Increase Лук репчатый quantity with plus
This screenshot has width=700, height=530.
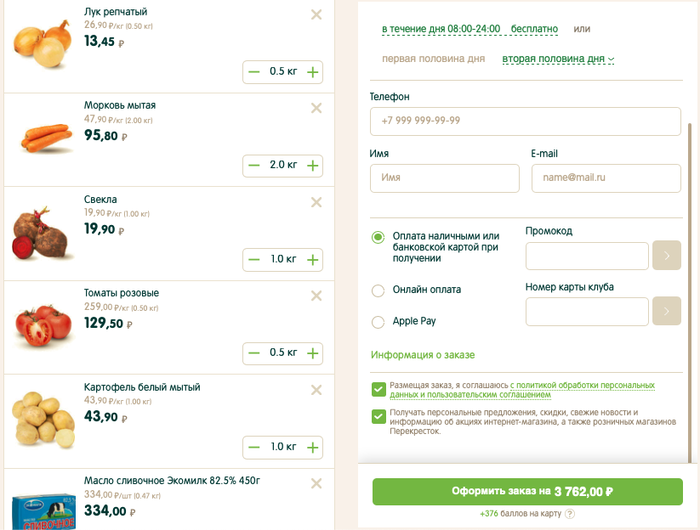[x=313, y=72]
